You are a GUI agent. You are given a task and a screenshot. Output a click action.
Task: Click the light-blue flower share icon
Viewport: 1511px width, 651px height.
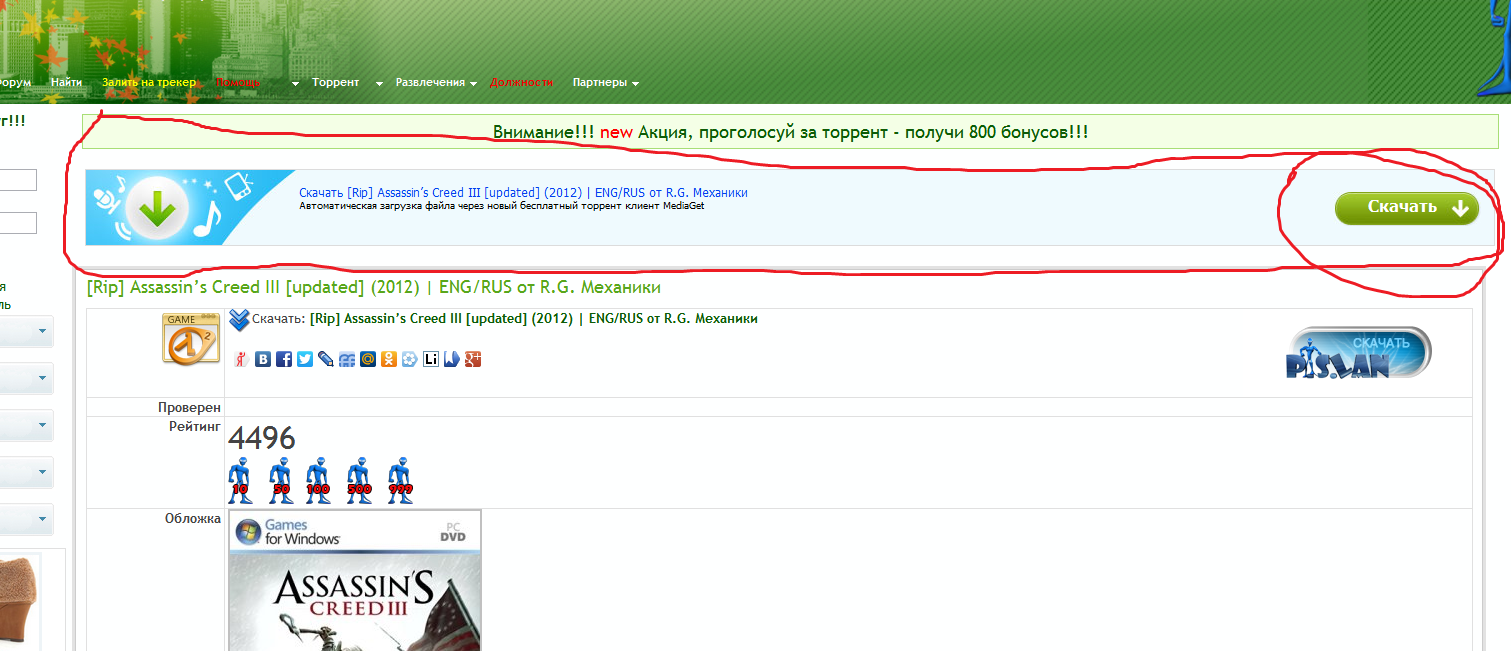(x=410, y=359)
